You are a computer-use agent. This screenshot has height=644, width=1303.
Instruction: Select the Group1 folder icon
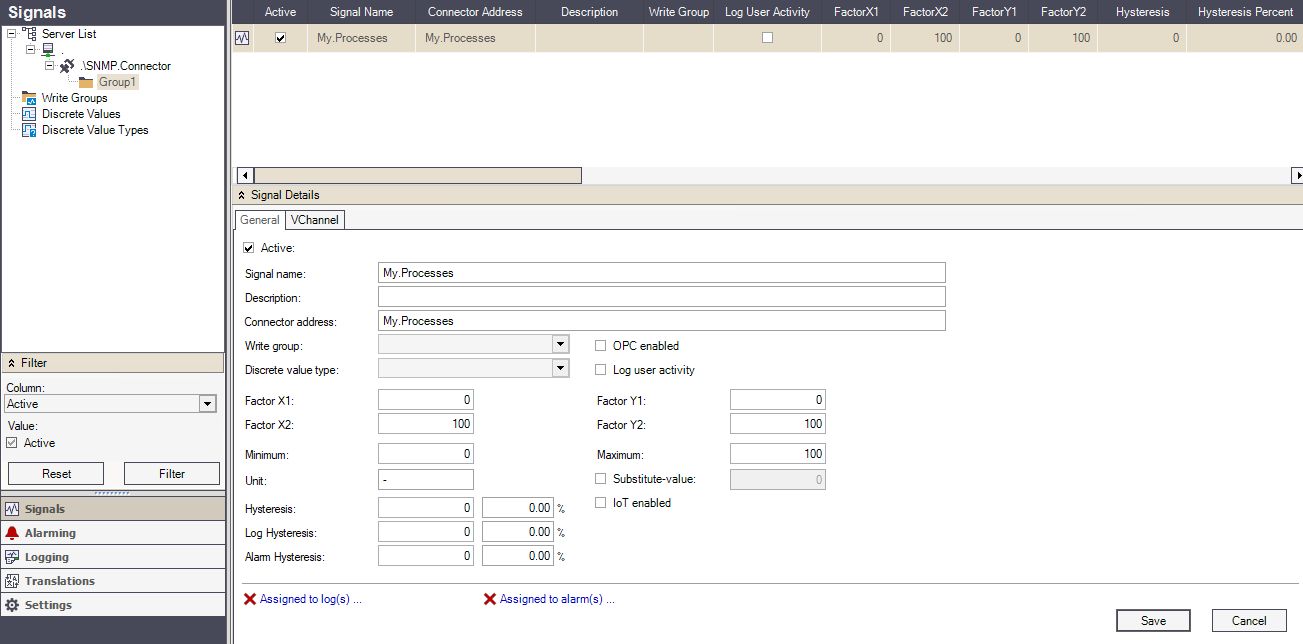coord(86,82)
